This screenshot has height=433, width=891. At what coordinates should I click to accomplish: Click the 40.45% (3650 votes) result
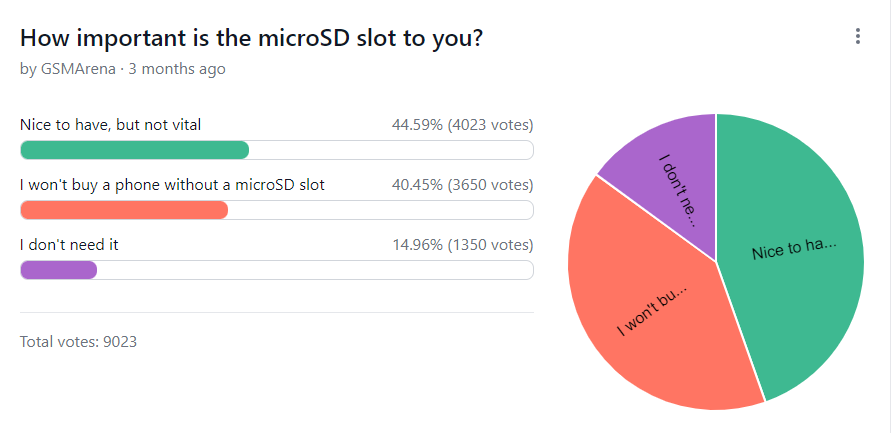[x=462, y=185]
